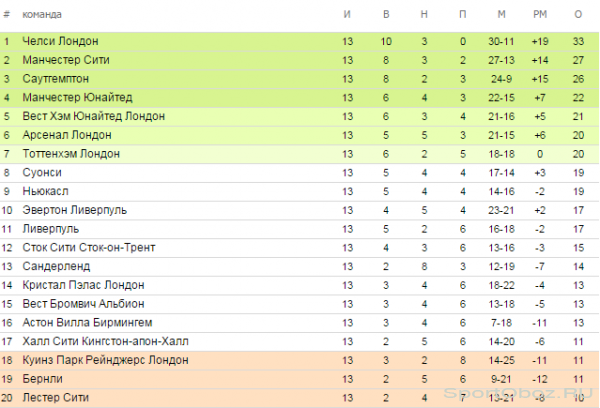This screenshot has height=408, width=600.
Task: Click the SportOboz.RU watermark
Action: coord(518,393)
